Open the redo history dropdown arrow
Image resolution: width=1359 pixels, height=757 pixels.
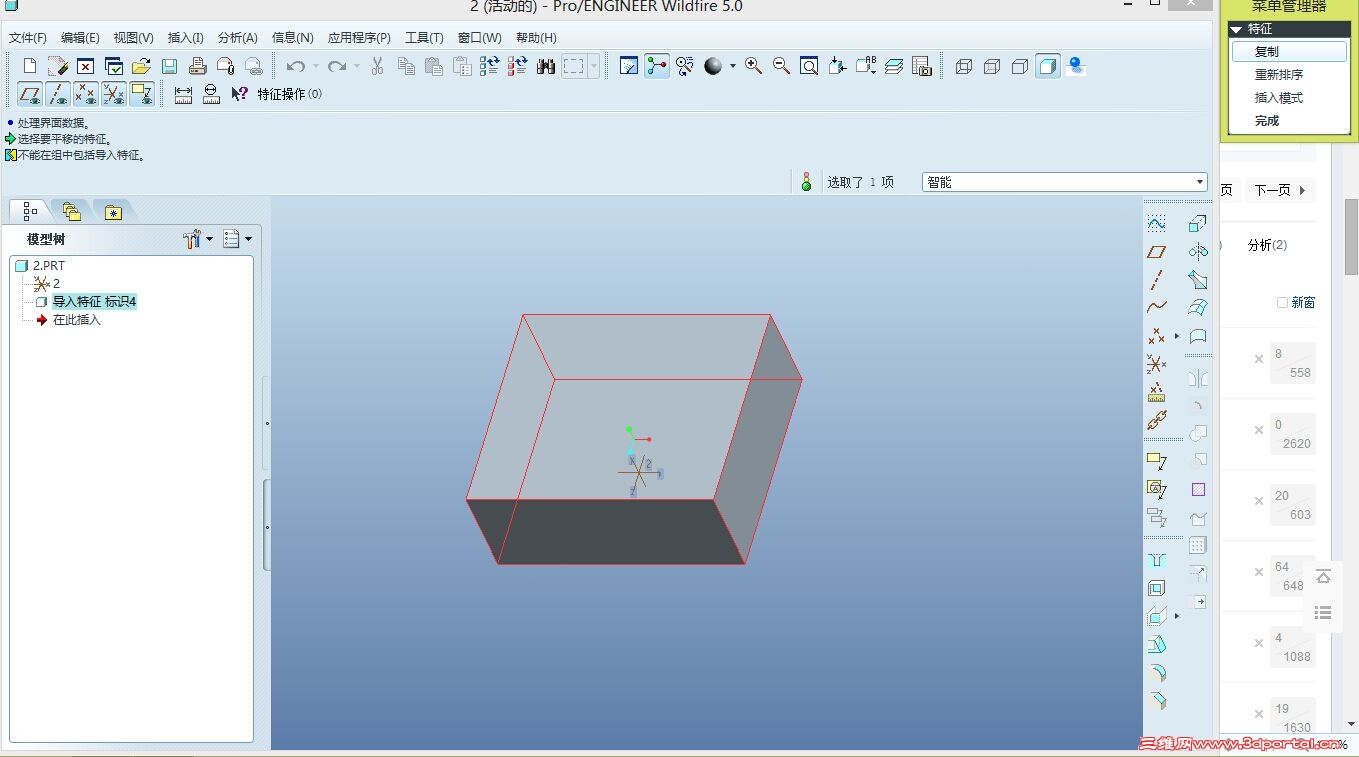[357, 66]
